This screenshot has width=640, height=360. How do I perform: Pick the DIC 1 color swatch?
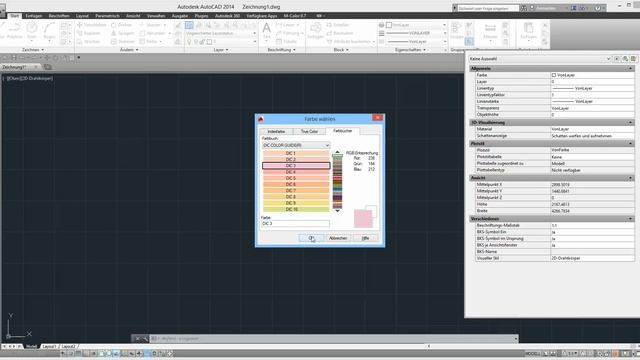[296, 153]
